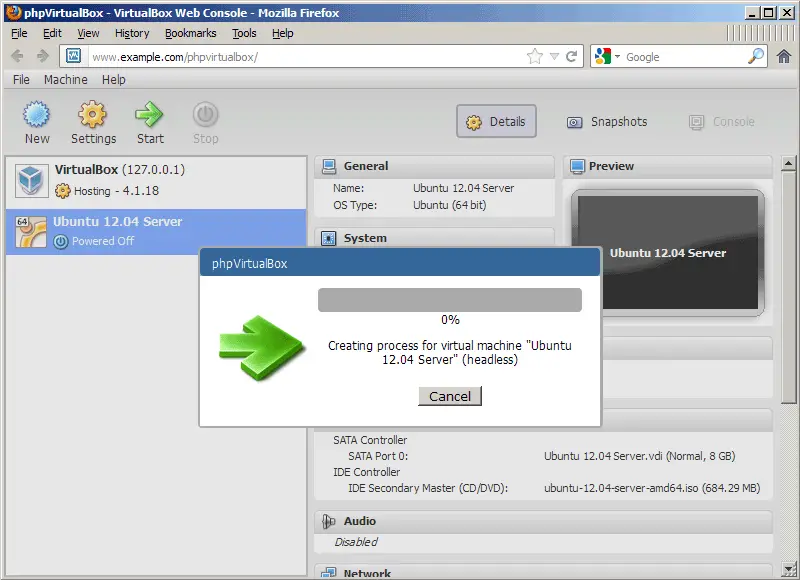Open address bar history dropdown arrow
This screenshot has width=800, height=580.
click(x=555, y=56)
